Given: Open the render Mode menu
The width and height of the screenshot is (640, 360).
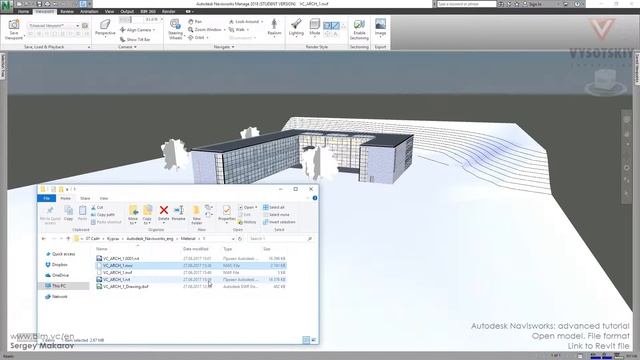Looking at the screenshot, I should click(315, 28).
